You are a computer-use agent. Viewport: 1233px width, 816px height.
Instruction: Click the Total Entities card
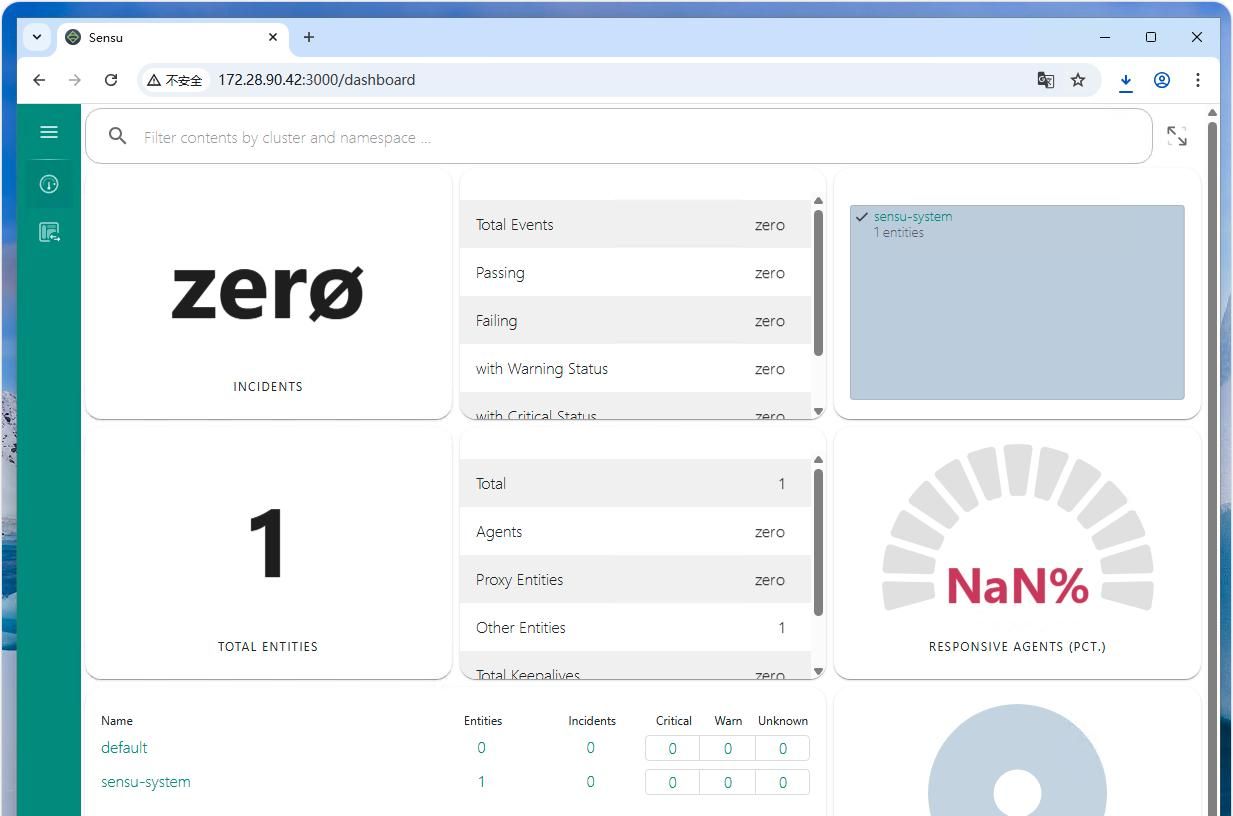click(268, 553)
